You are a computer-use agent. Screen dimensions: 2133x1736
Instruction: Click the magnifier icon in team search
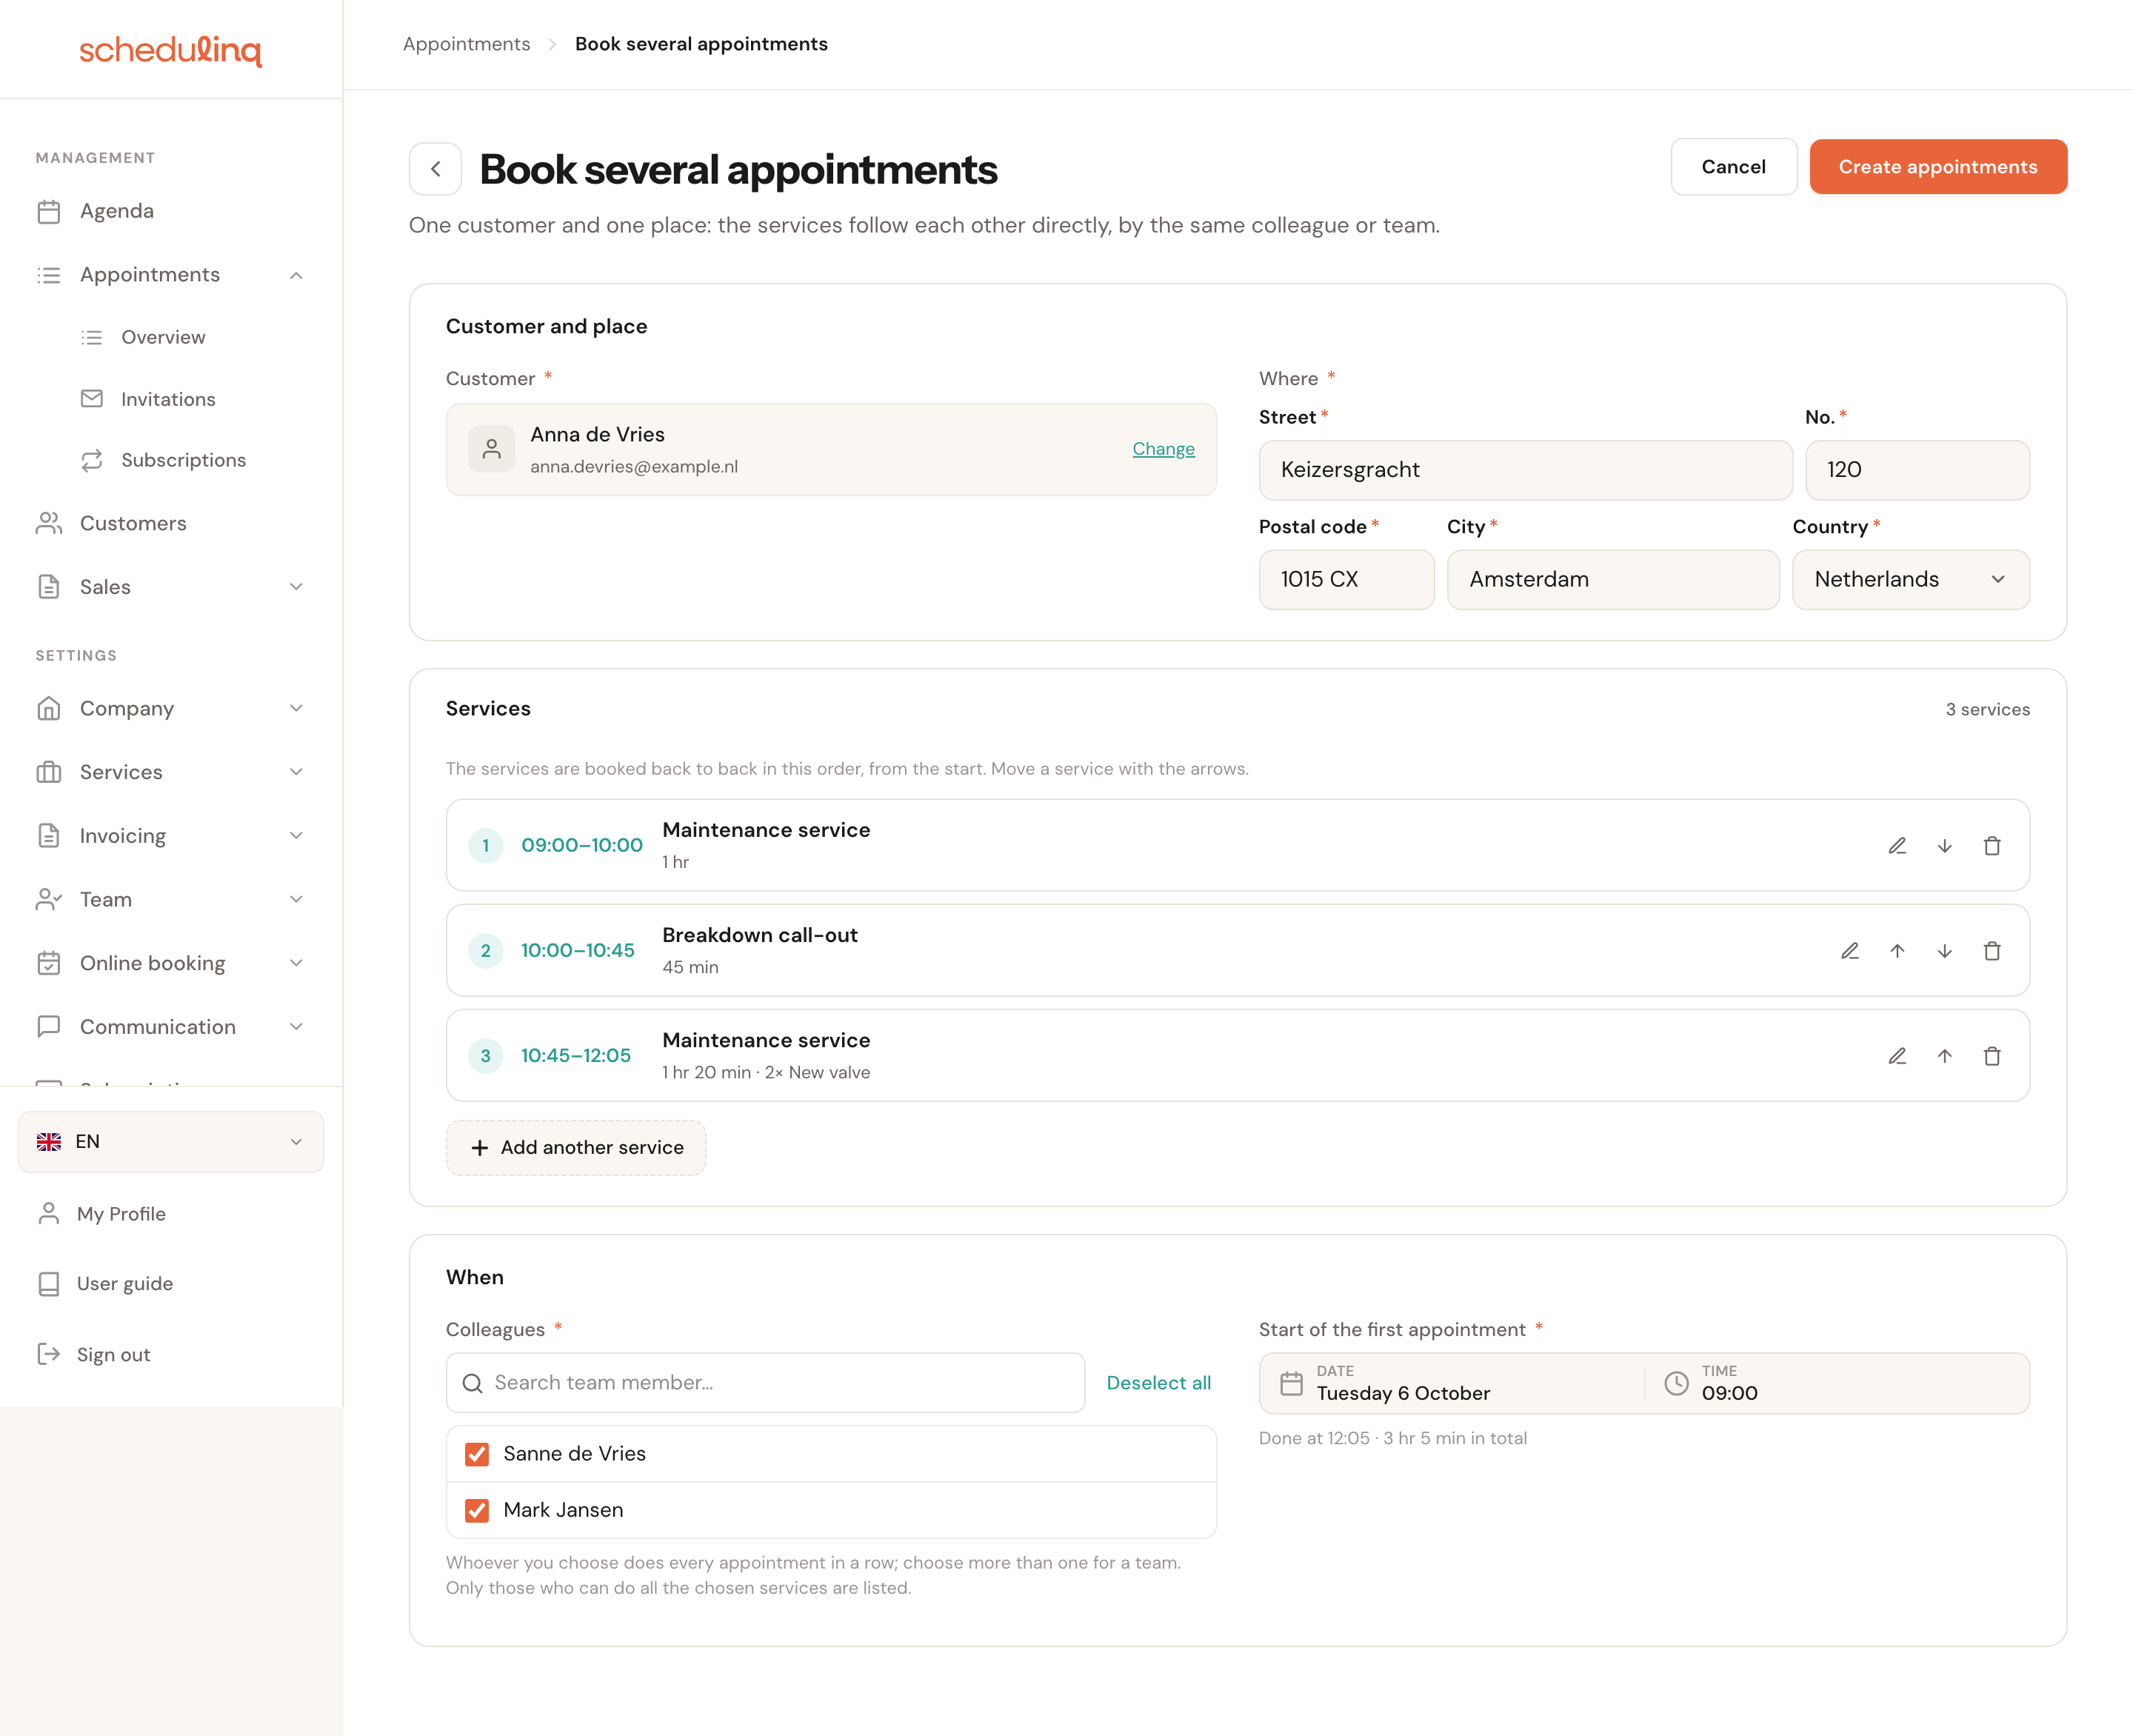[x=472, y=1383]
